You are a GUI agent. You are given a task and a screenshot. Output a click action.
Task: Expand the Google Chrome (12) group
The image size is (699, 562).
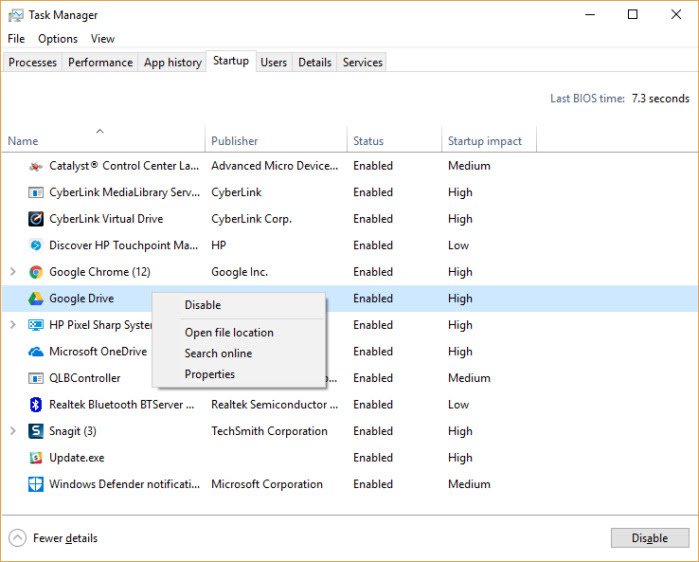pos(13,272)
